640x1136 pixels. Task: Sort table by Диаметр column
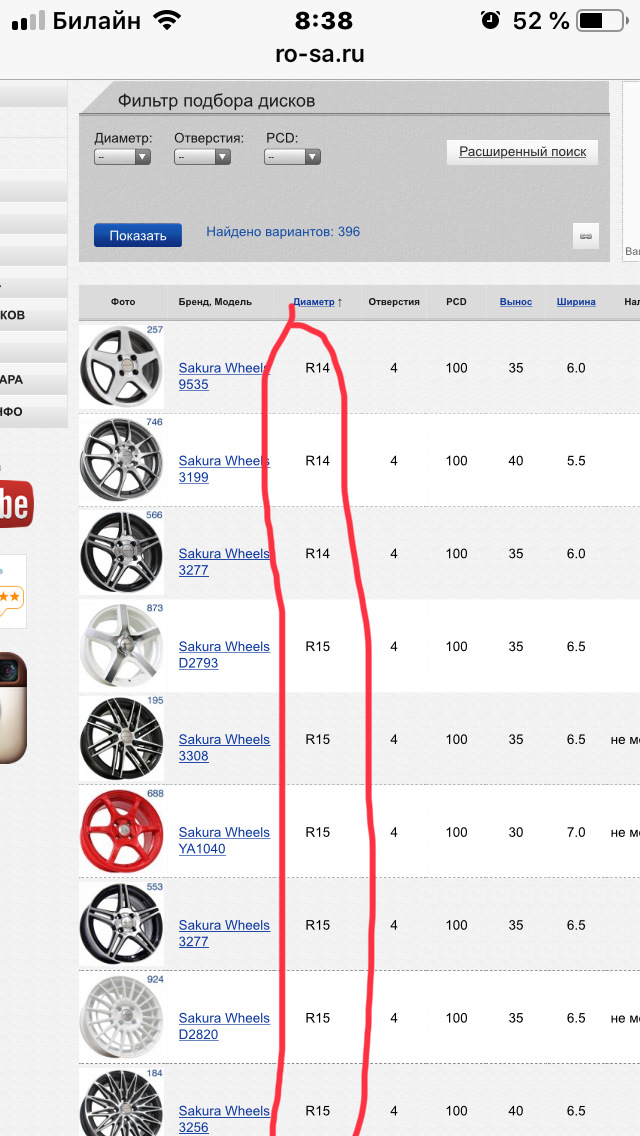pyautogui.click(x=314, y=302)
